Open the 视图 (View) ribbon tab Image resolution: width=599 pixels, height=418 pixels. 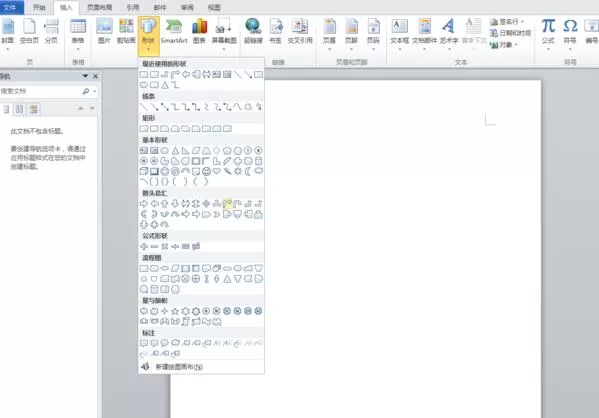pyautogui.click(x=214, y=7)
